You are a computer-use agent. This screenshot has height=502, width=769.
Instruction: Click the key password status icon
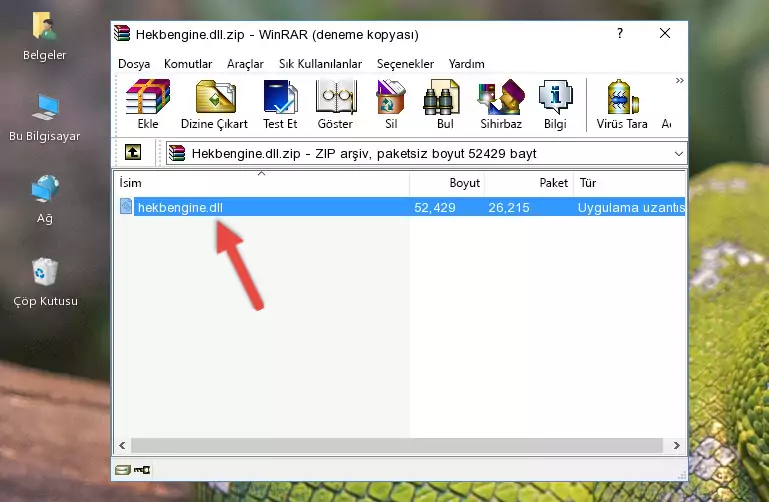142,470
